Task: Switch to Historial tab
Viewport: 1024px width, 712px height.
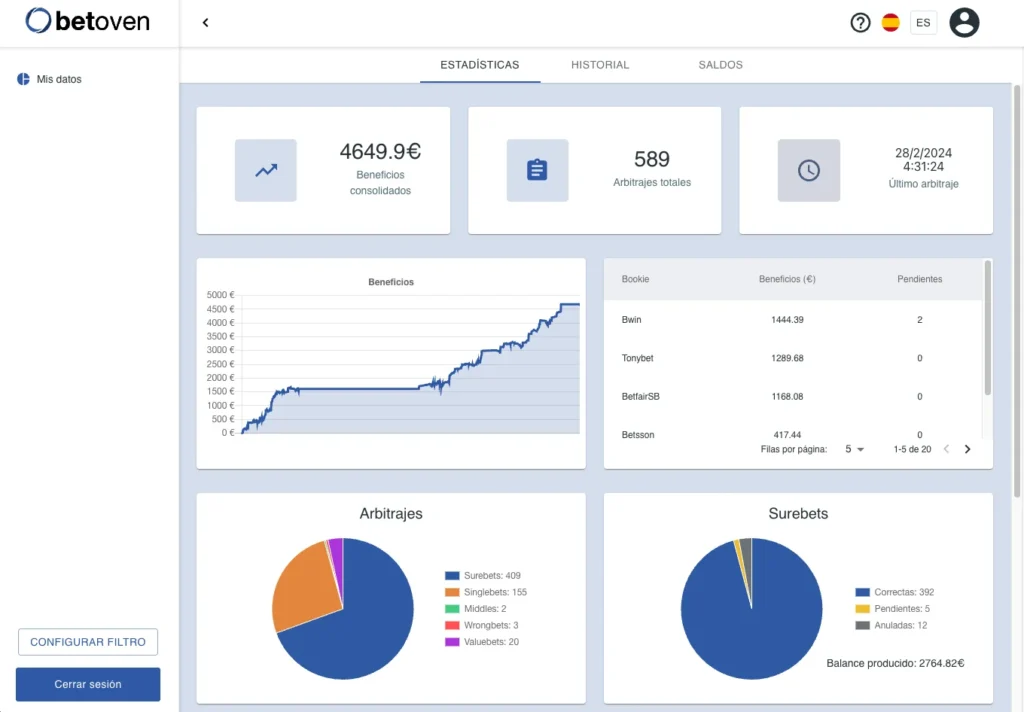Action: click(600, 65)
